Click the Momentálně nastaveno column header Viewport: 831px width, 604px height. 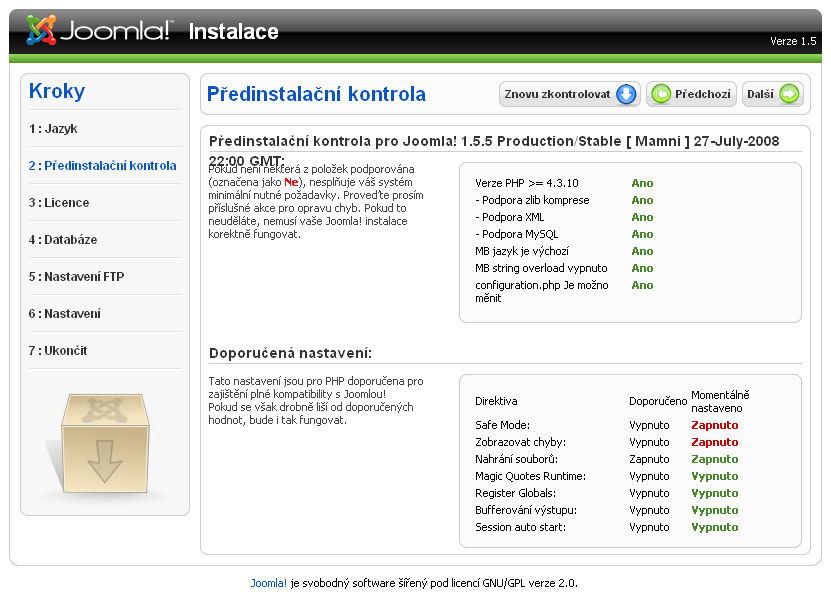(x=720, y=402)
